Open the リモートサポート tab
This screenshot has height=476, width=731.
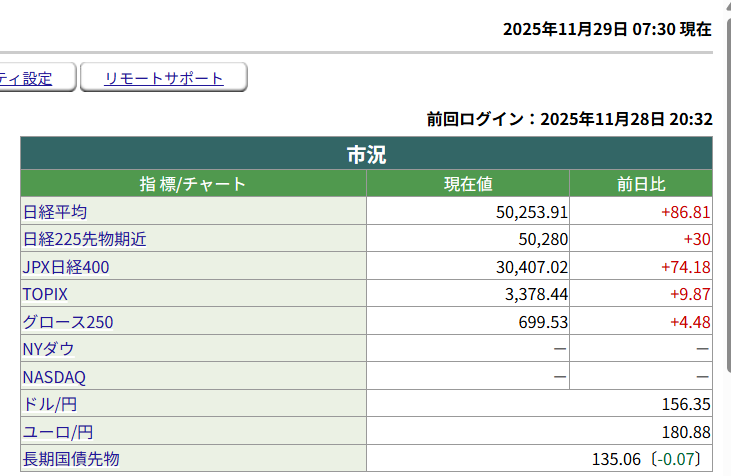point(164,78)
